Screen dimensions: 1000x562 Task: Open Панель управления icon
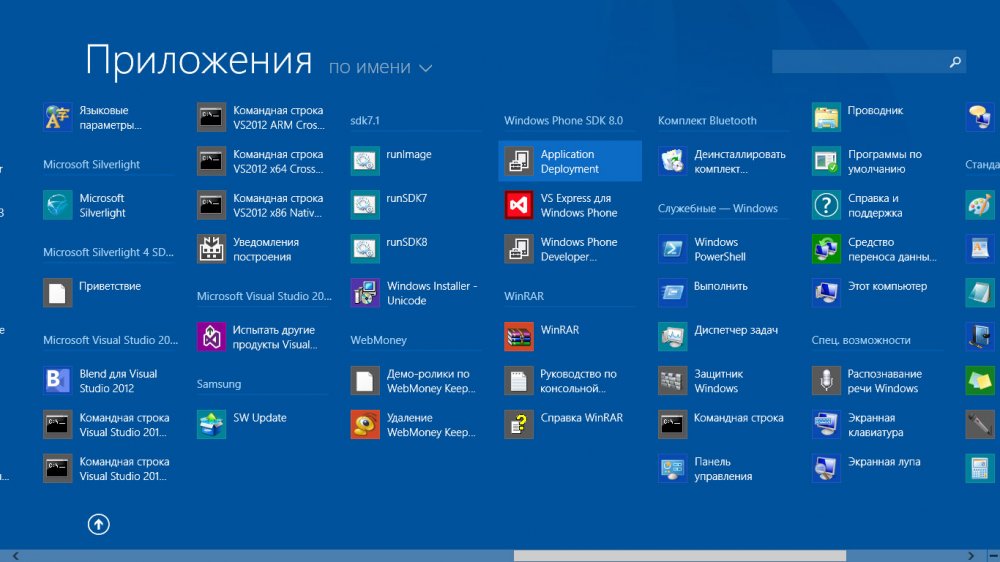(672, 469)
